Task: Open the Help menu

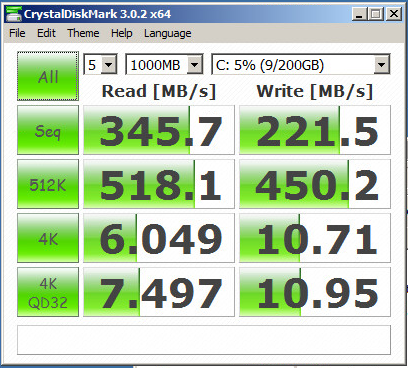Action: click(122, 33)
